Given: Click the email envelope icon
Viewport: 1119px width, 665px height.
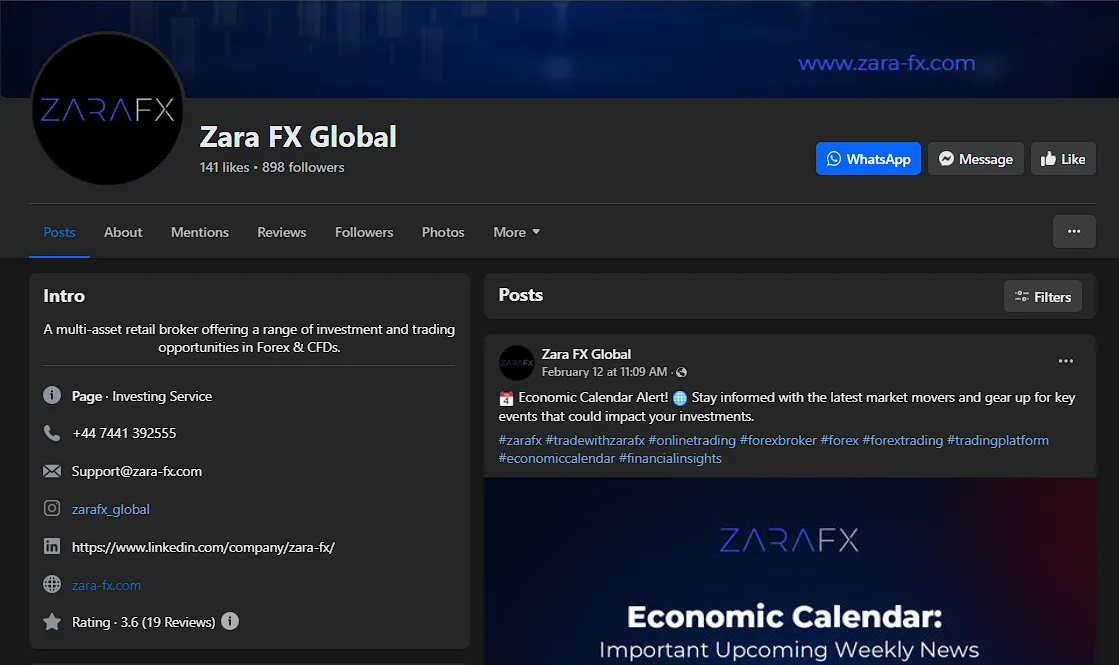Looking at the screenshot, I should [52, 471].
